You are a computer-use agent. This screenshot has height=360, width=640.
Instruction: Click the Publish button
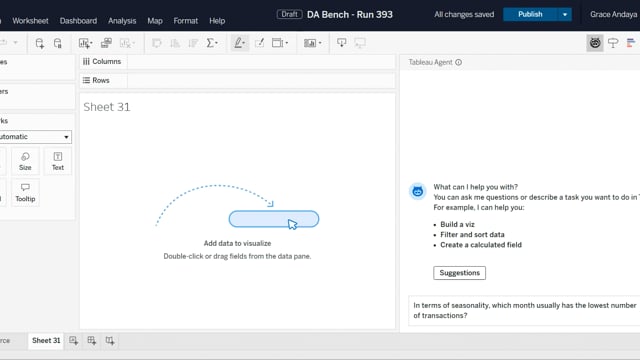click(x=530, y=14)
